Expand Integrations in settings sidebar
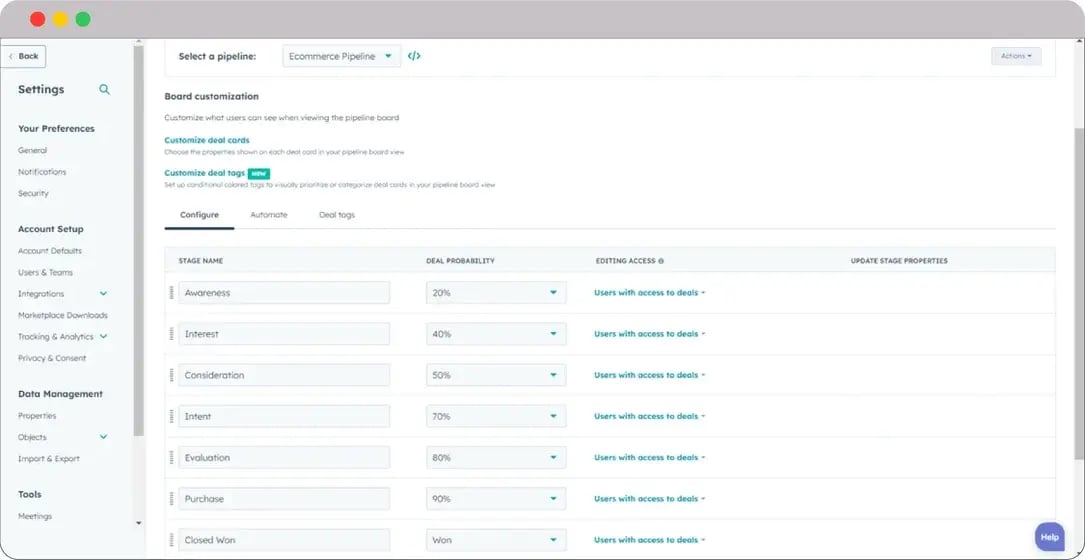The image size is (1085, 560). click(103, 293)
